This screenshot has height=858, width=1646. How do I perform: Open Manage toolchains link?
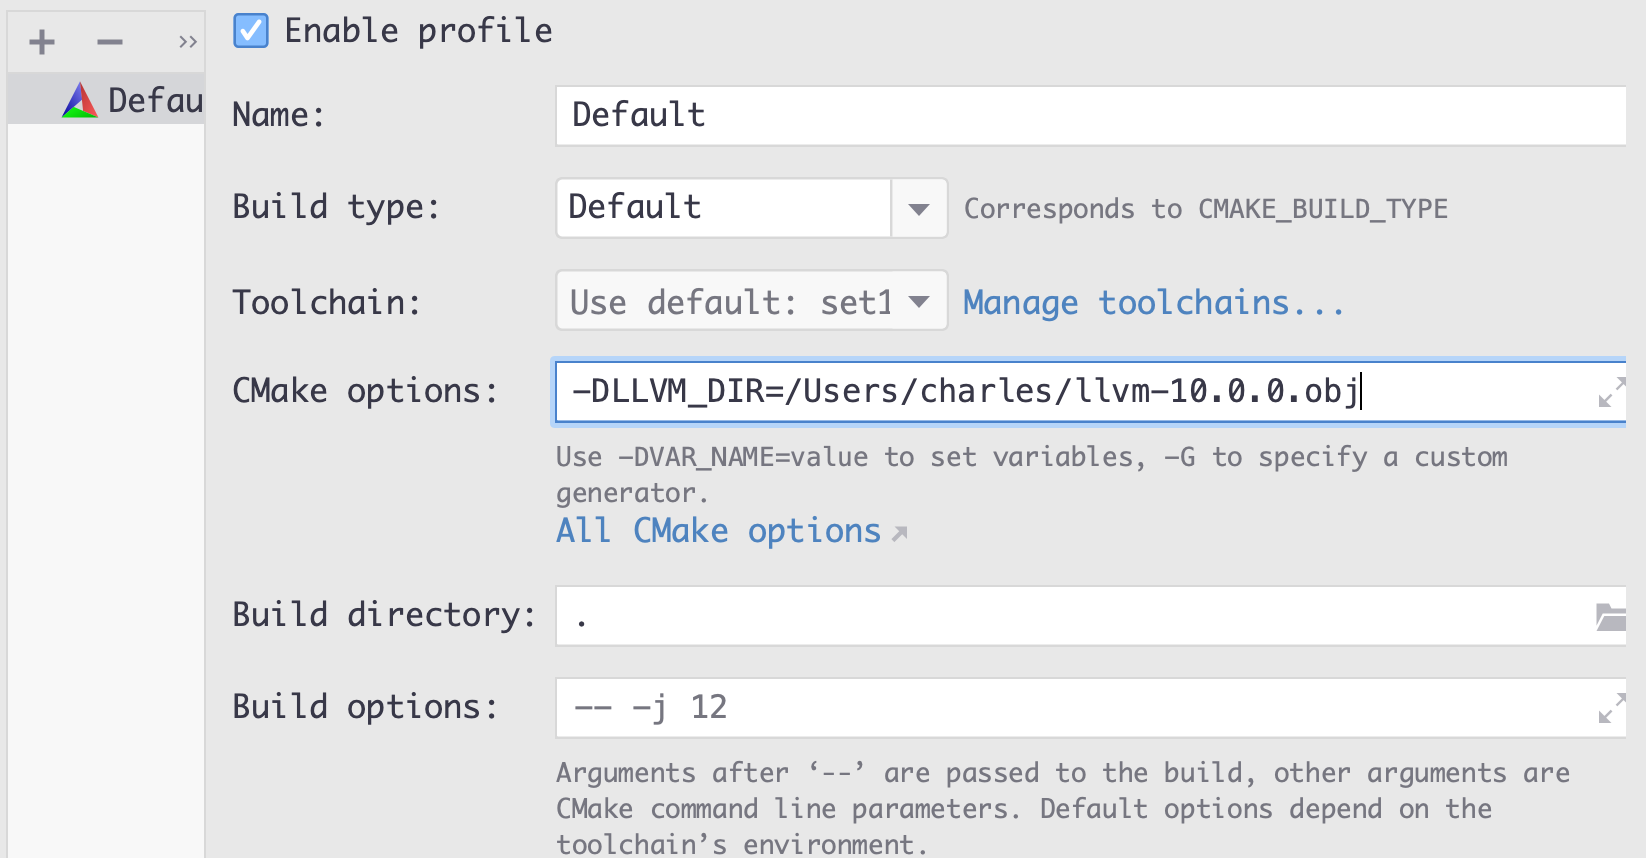(x=1153, y=302)
